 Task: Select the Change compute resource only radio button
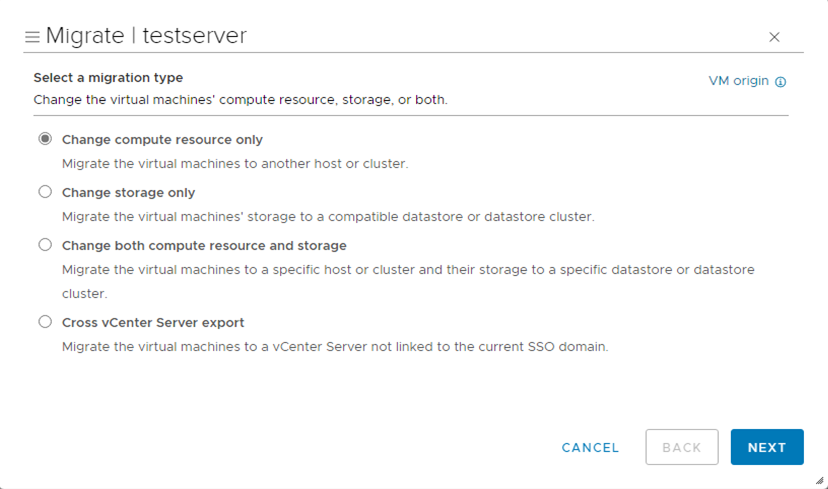coord(45,139)
